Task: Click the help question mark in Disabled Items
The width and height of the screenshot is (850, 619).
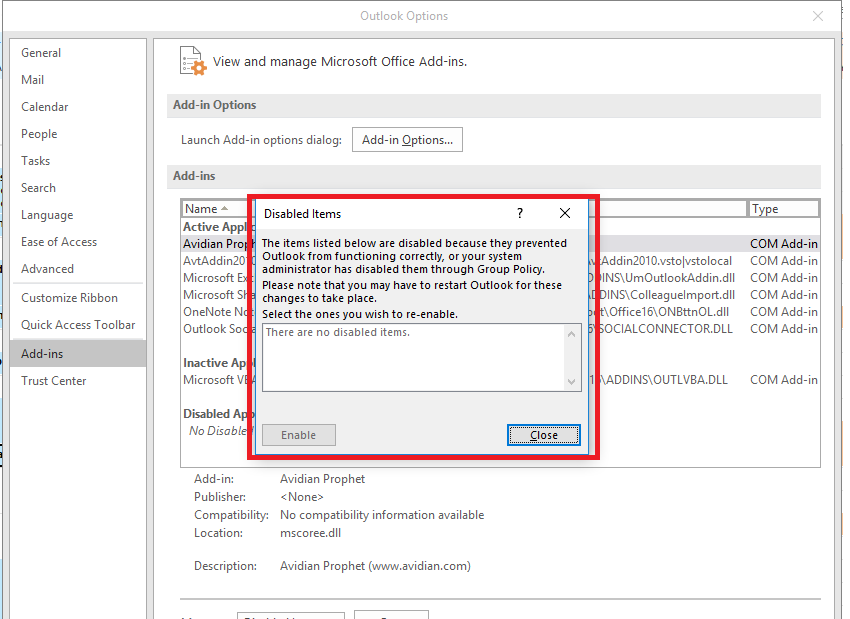Action: click(x=520, y=214)
